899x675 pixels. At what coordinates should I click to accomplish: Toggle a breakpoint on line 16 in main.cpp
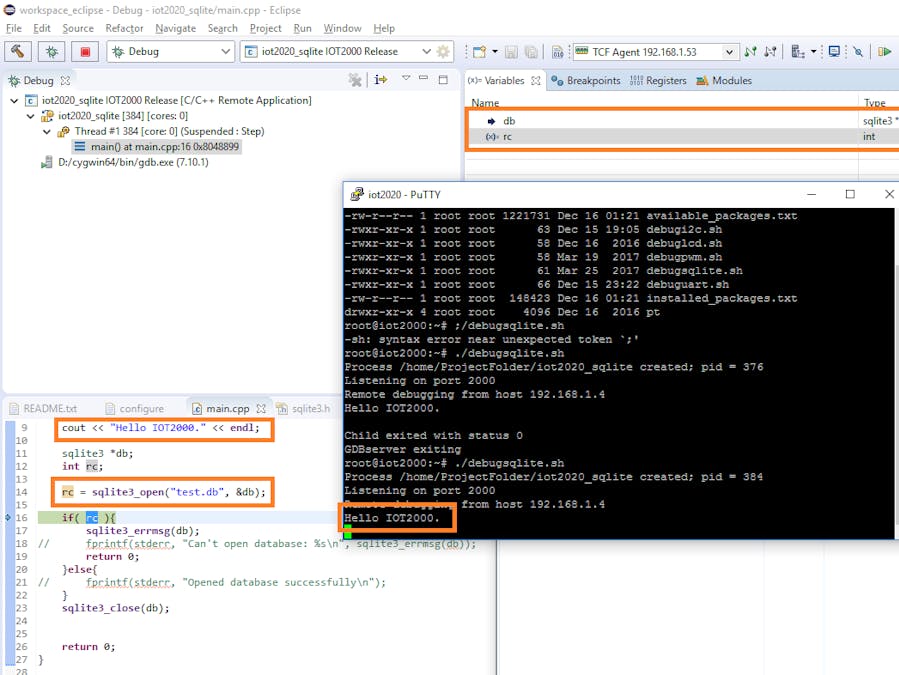pos(9,517)
